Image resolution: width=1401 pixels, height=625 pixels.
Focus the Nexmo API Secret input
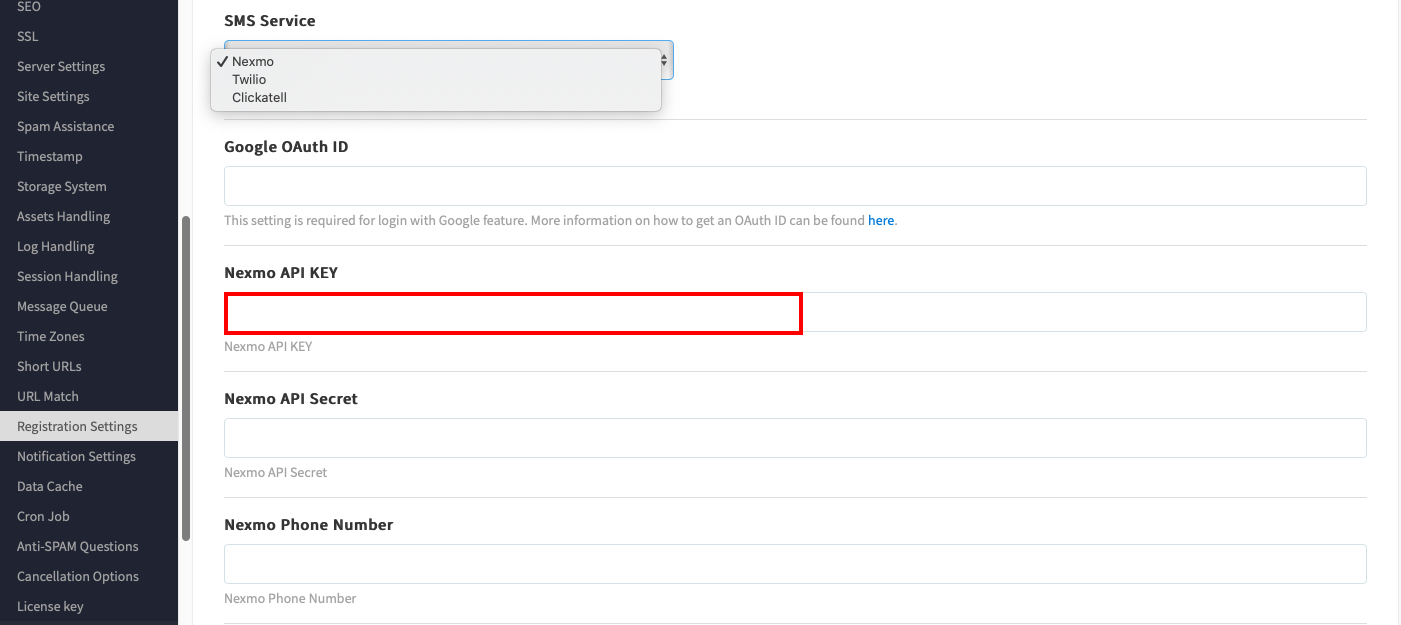(795, 438)
